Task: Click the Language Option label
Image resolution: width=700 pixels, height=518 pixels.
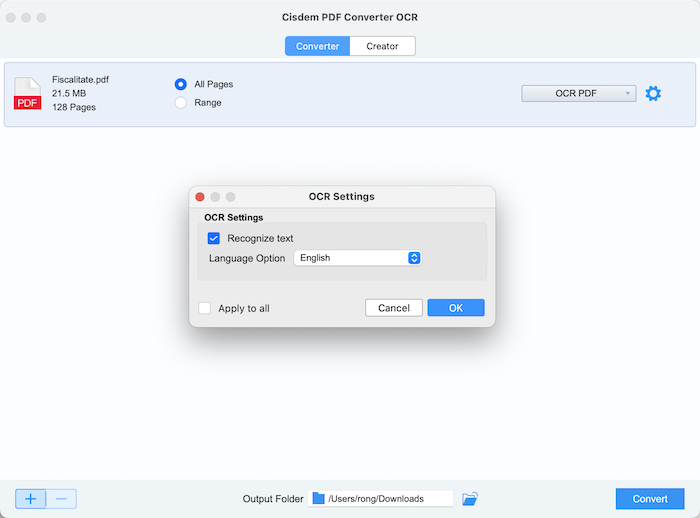Action: pos(247,258)
